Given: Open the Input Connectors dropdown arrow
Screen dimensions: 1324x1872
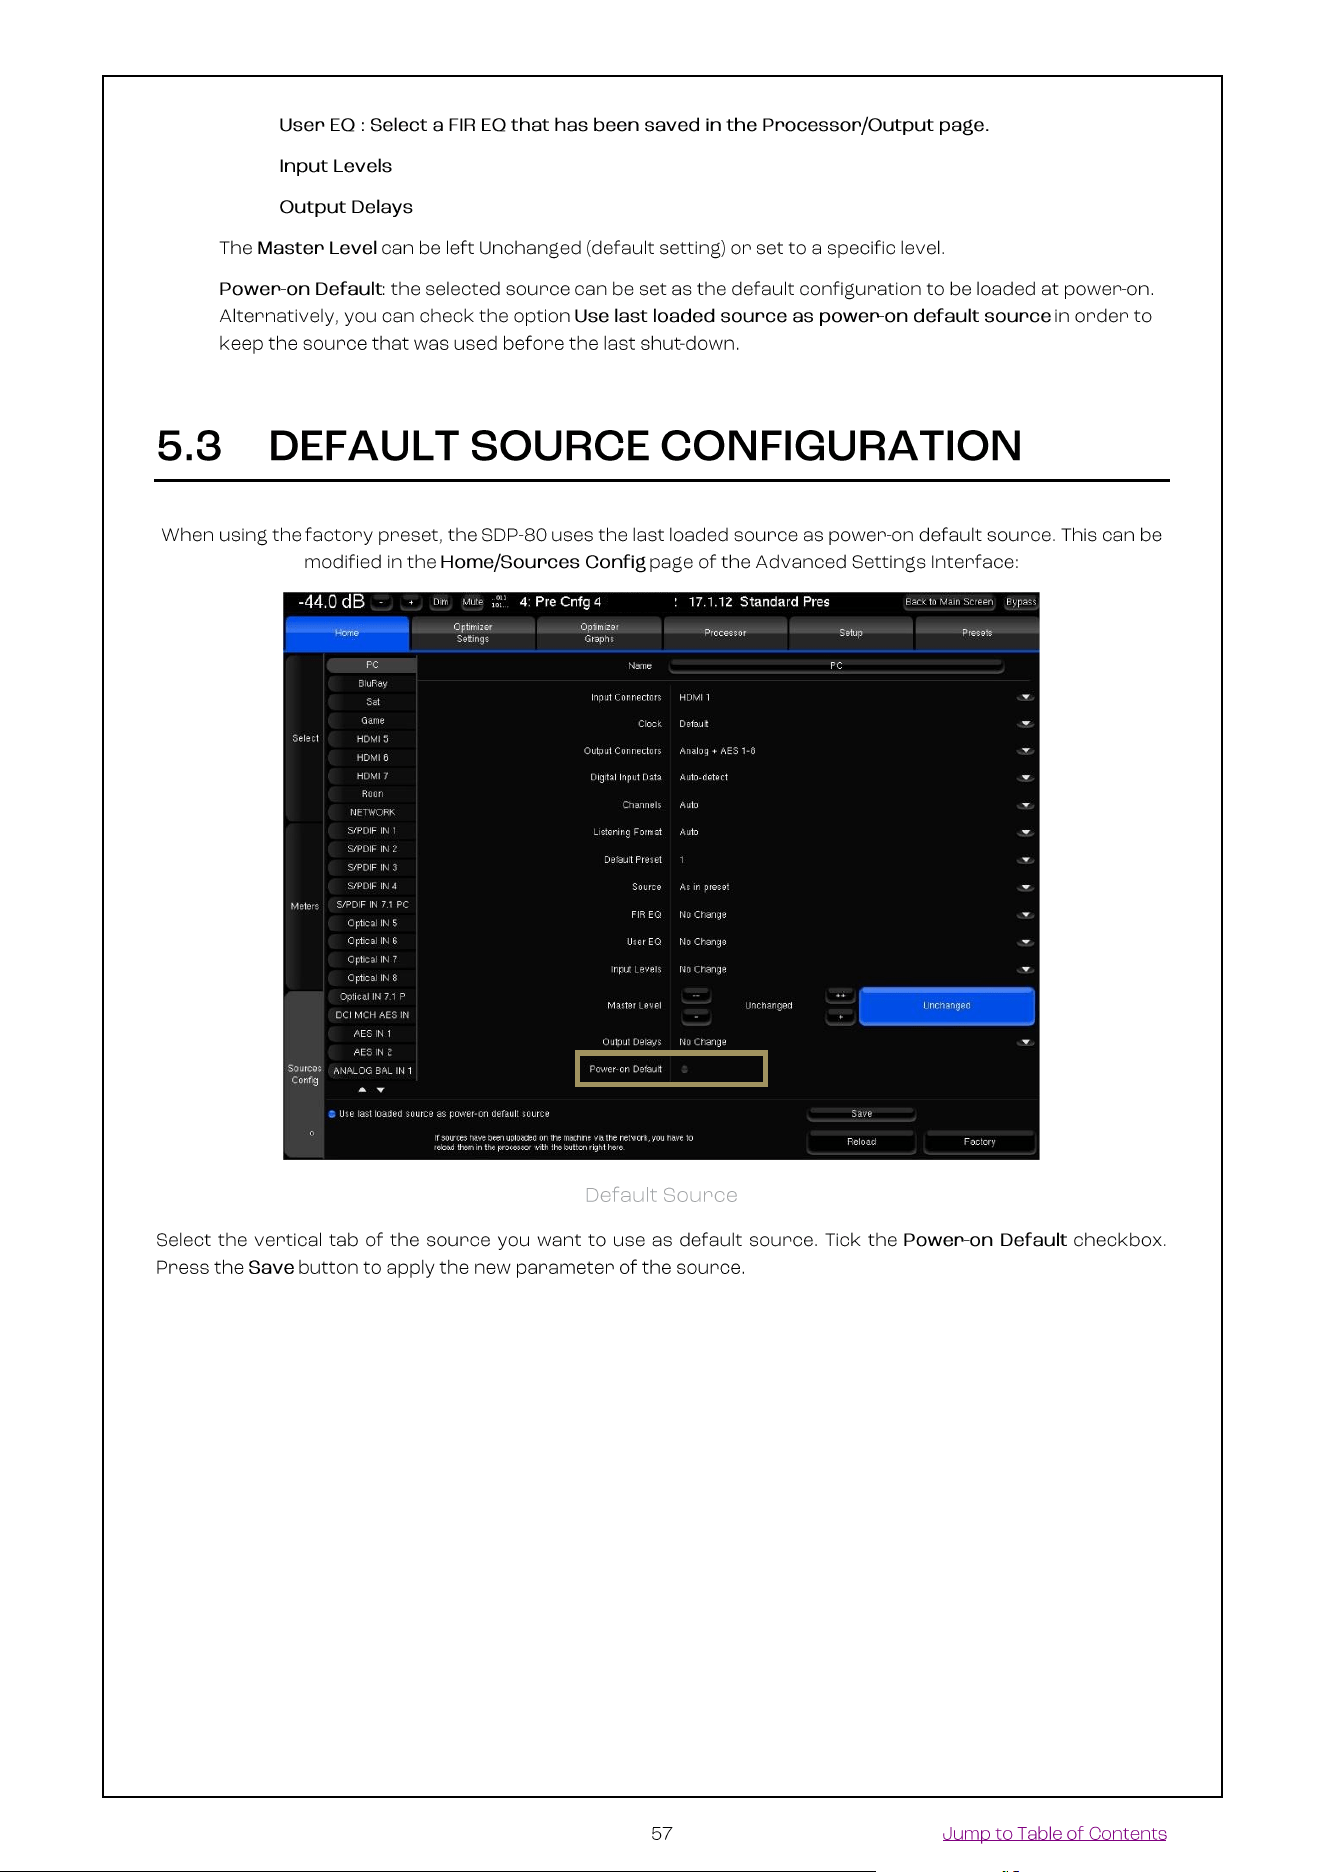Looking at the screenshot, I should pyautogui.click(x=1025, y=697).
